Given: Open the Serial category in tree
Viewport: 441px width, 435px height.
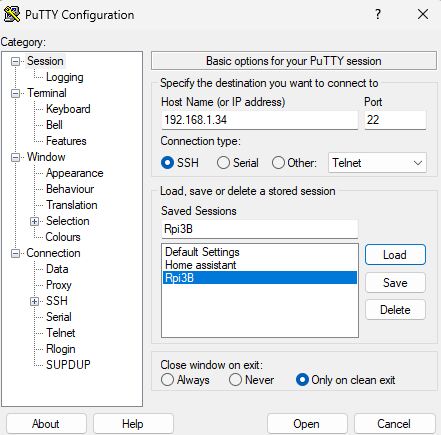Looking at the screenshot, I should click(59, 317).
